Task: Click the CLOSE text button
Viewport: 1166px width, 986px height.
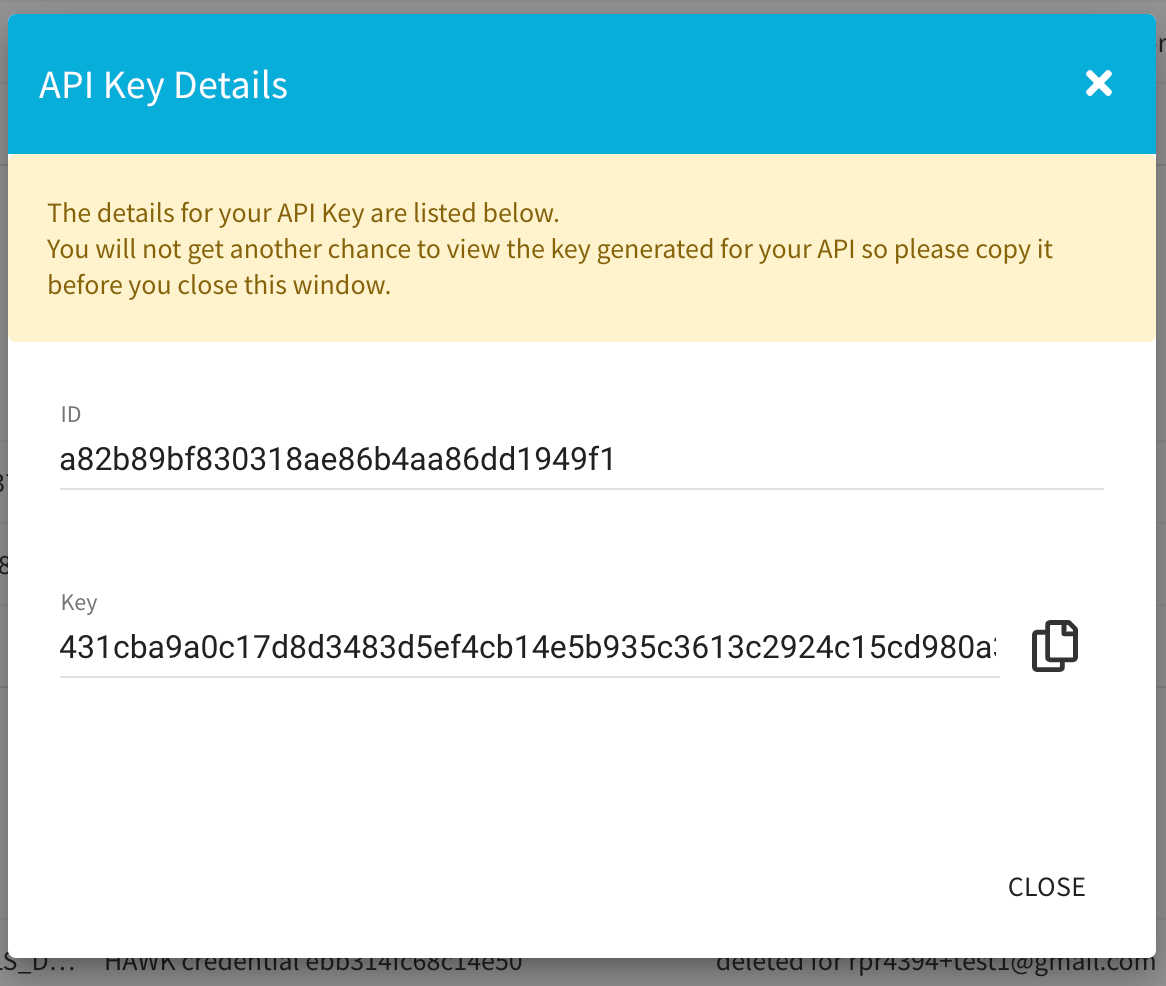Action: [1046, 886]
